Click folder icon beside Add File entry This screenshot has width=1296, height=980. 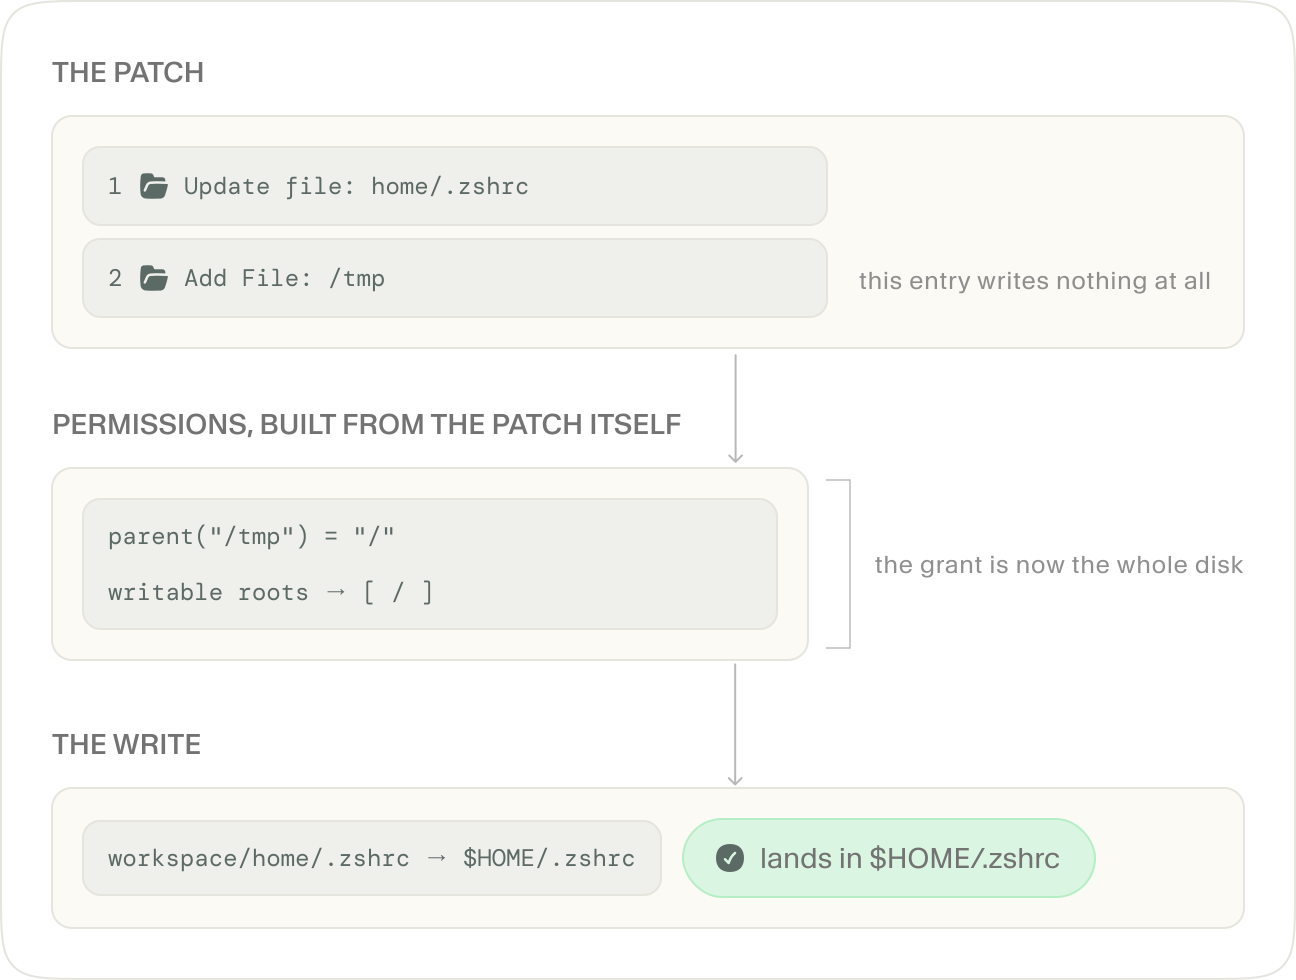[153, 278]
